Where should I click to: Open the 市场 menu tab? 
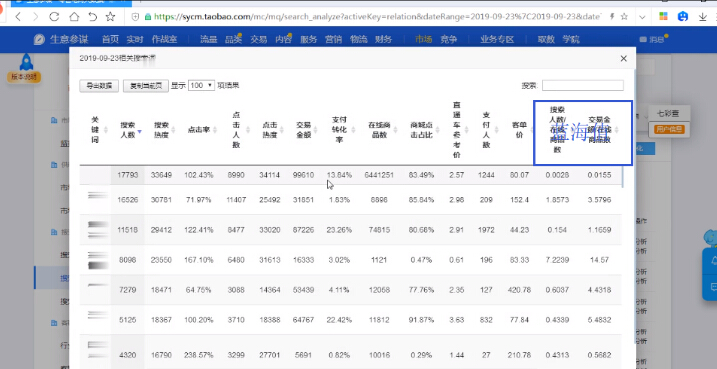(423, 39)
